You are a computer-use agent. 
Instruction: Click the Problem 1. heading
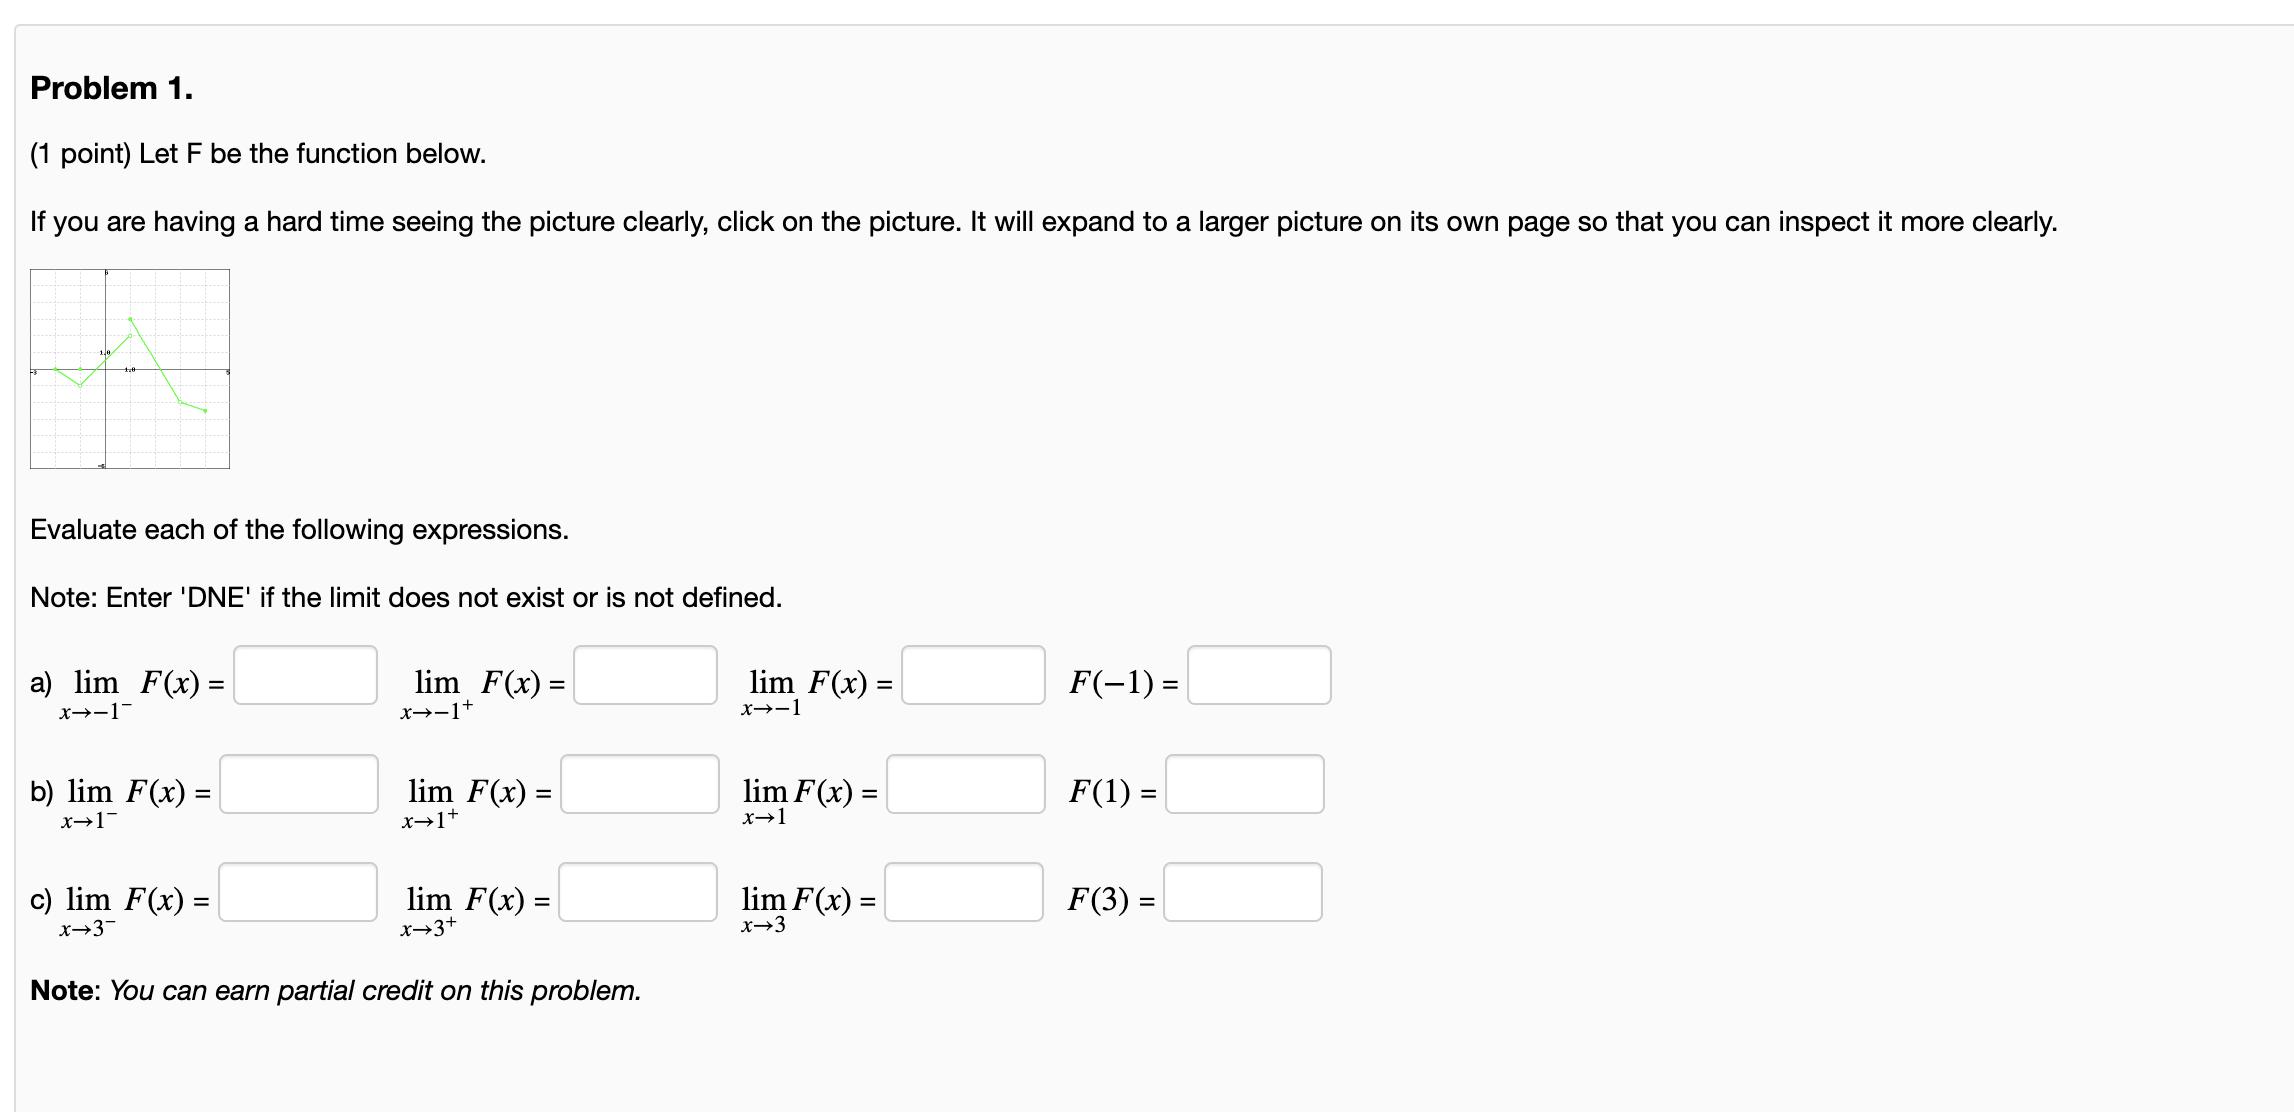point(112,88)
